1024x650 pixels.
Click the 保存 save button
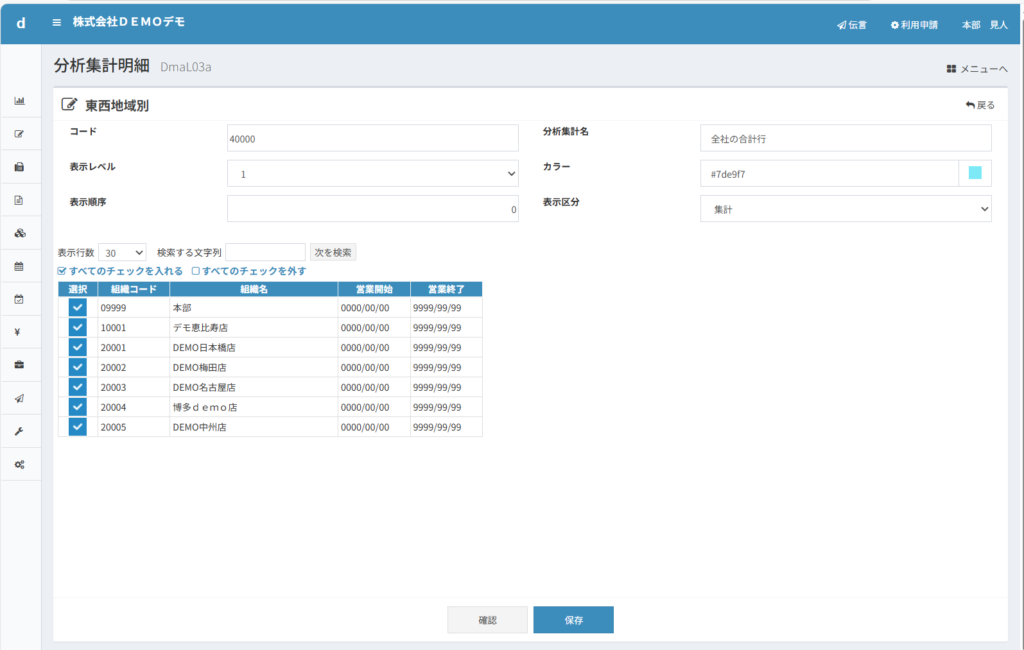click(573, 620)
